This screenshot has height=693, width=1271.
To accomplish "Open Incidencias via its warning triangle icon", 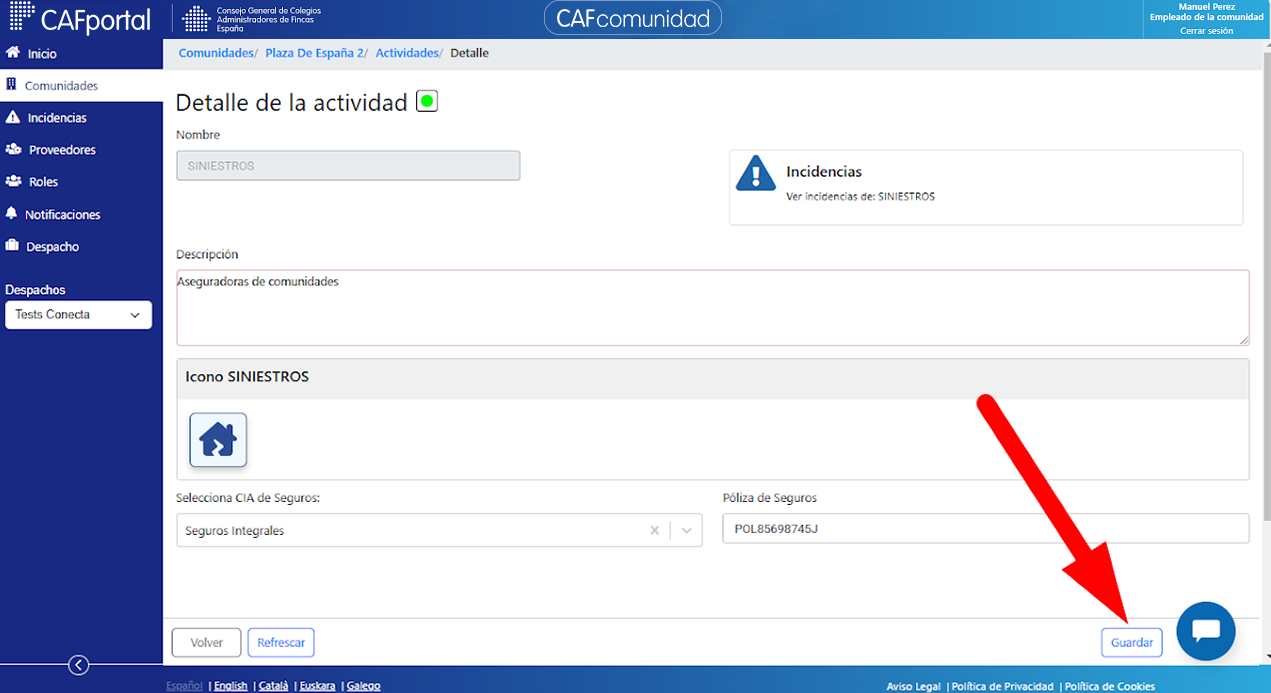I will pyautogui.click(x=13, y=117).
